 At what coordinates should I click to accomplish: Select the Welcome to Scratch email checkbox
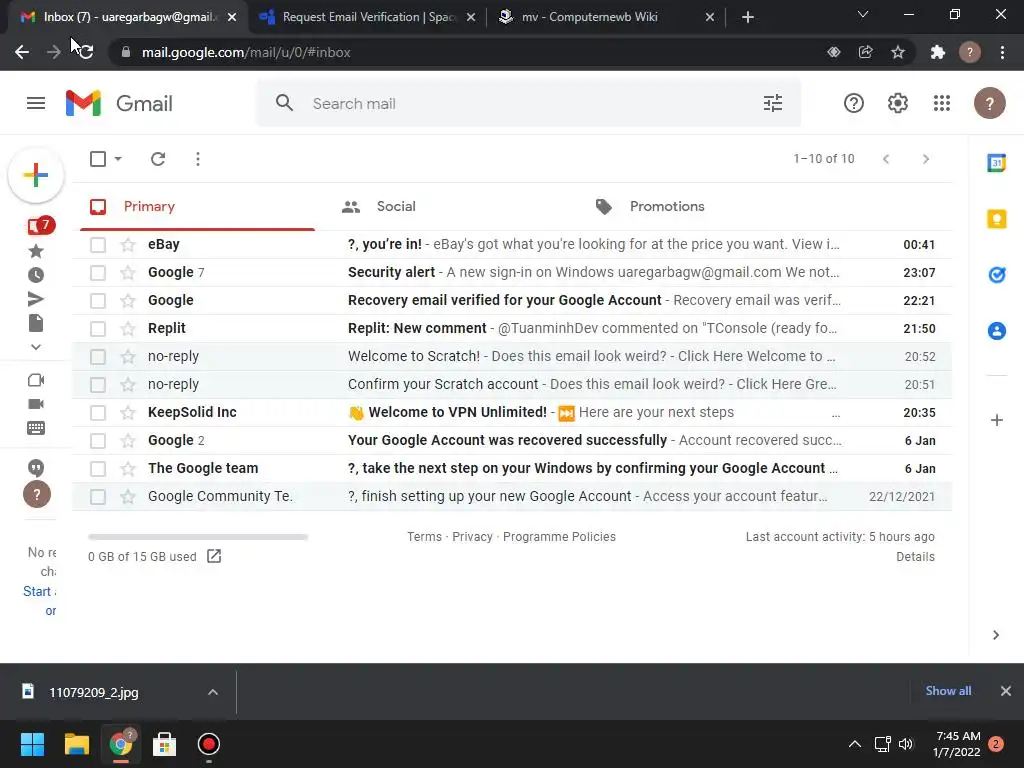coord(98,357)
